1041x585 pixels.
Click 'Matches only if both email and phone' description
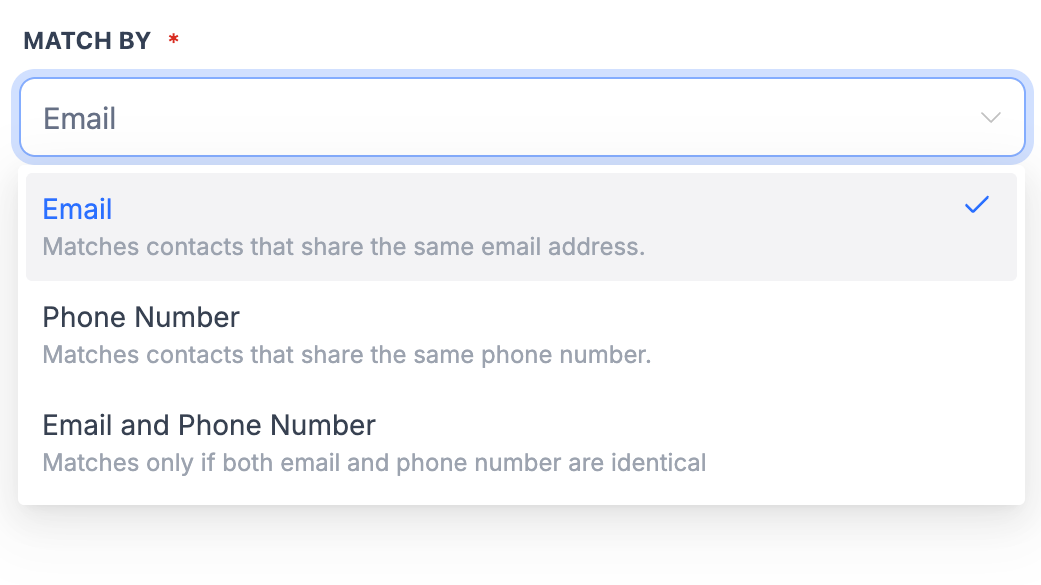tap(374, 462)
